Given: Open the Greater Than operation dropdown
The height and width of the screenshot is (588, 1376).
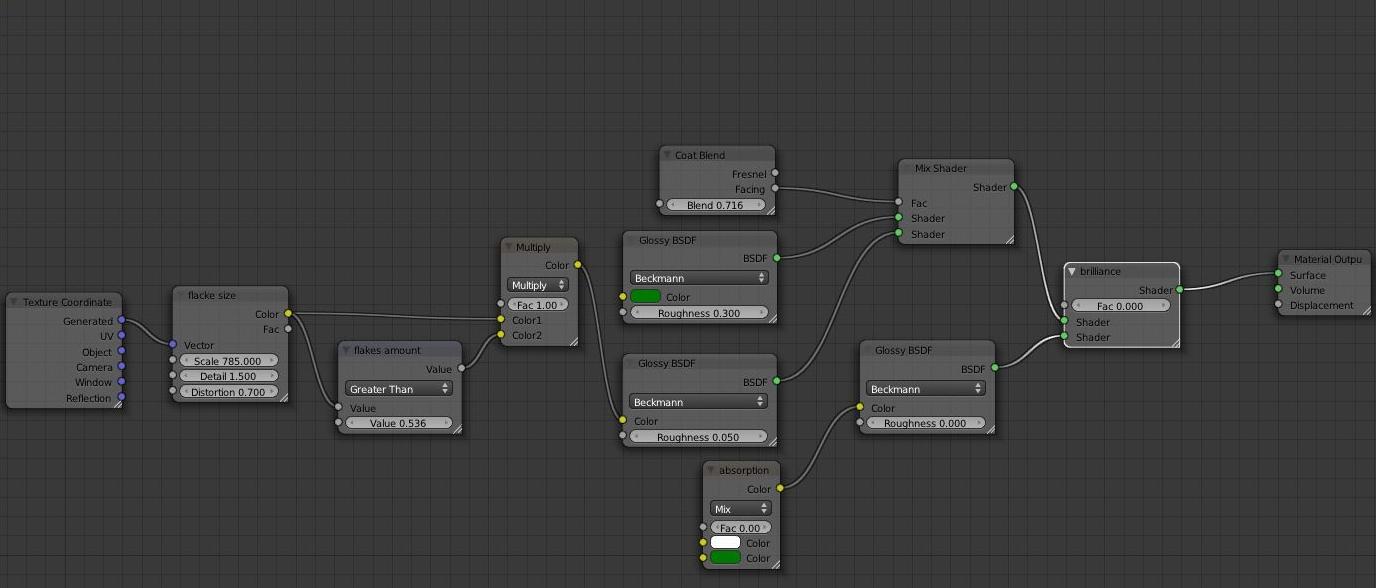Looking at the screenshot, I should [x=399, y=389].
